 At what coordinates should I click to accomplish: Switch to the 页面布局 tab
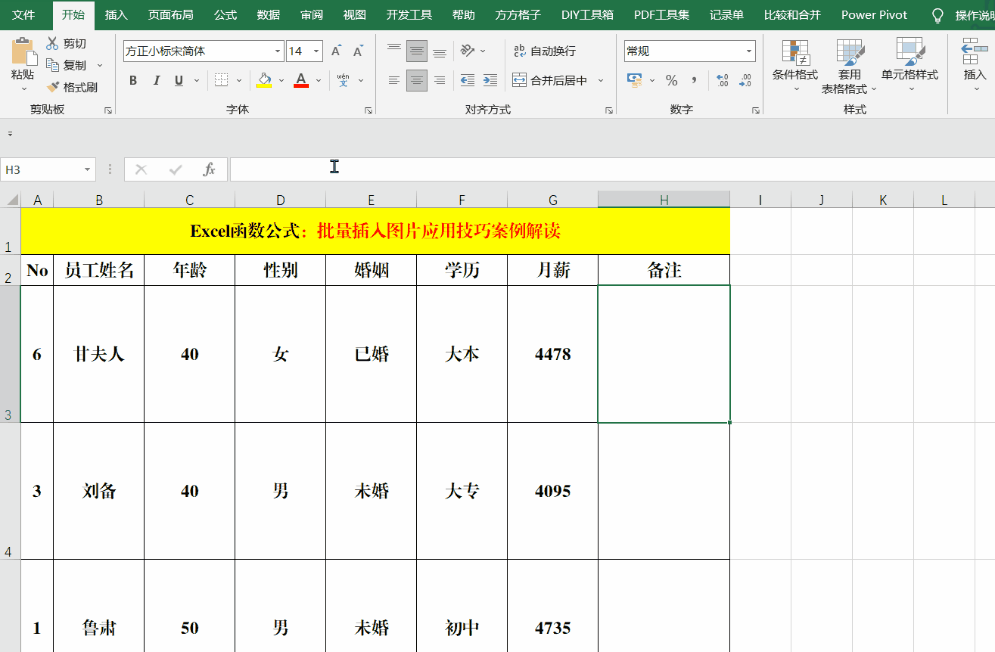coord(171,15)
